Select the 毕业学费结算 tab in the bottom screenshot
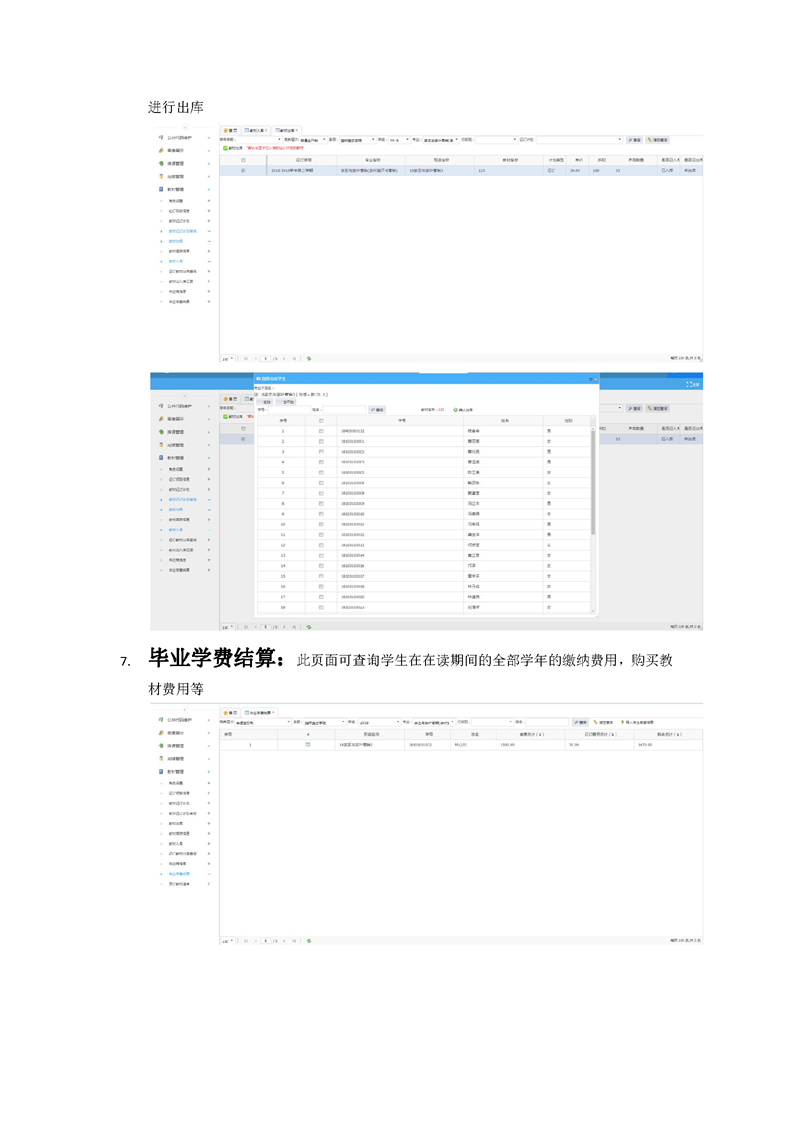 [259, 713]
